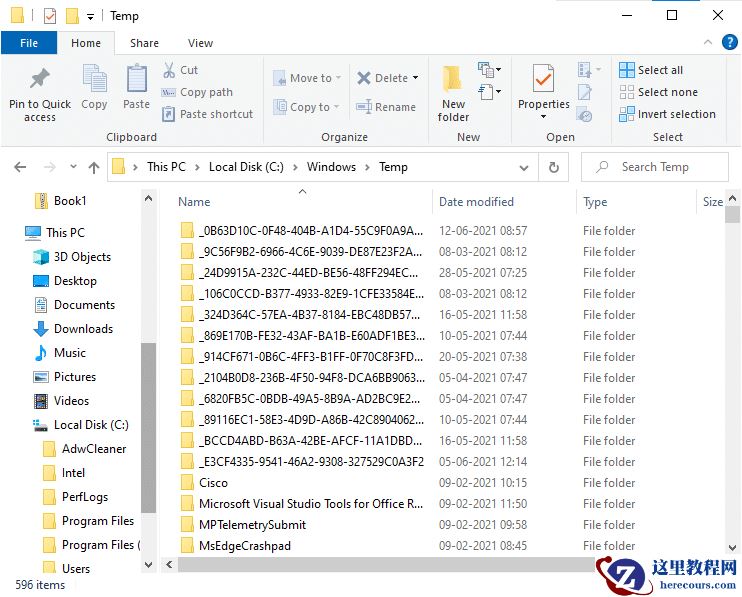Click the Refresh button beside address bar
Screen dimensions: 742x597
554,167
